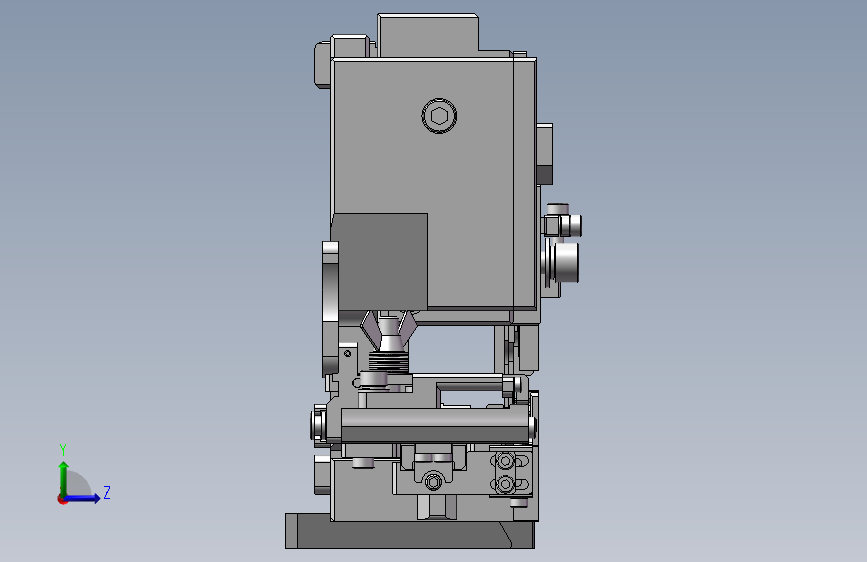Select the dark square panel on housing
This screenshot has height=562, width=867.
tap(382, 262)
